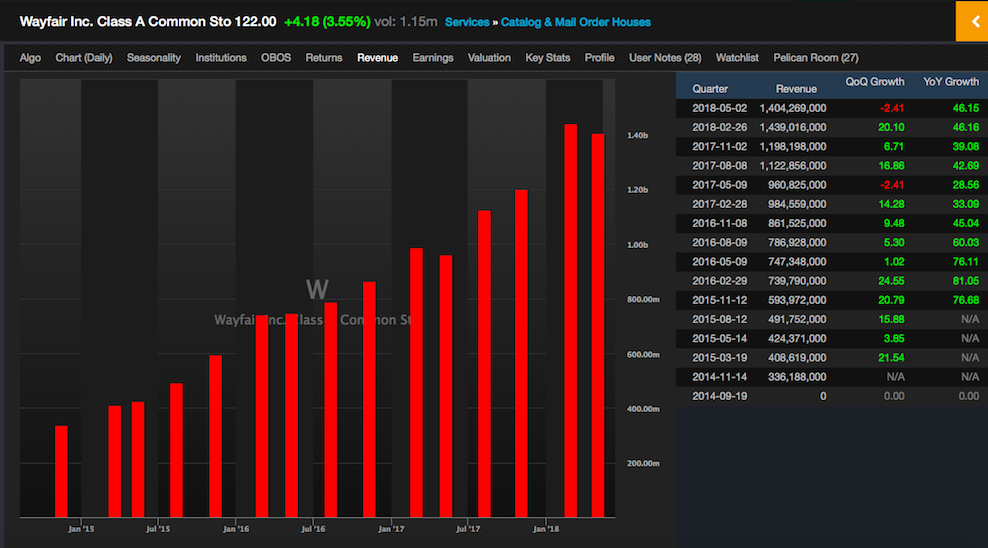
Task: View the Key Stats tab
Action: (548, 58)
